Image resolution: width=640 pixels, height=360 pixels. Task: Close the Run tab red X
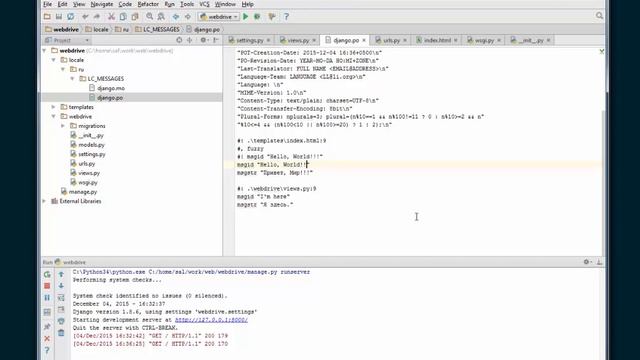pos(47,338)
